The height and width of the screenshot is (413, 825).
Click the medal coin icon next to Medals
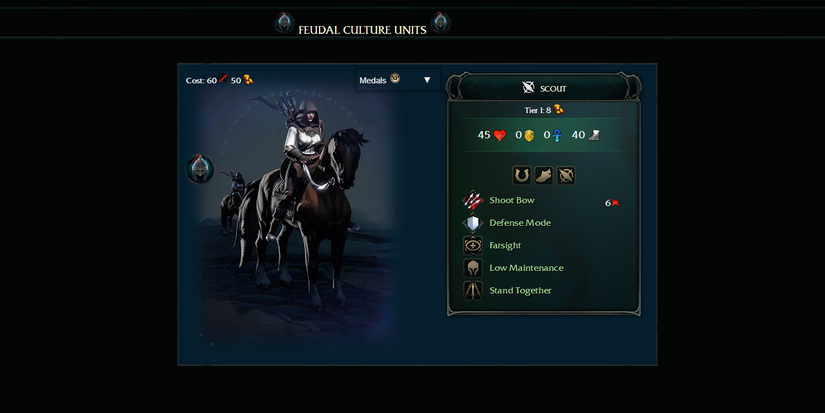395,78
